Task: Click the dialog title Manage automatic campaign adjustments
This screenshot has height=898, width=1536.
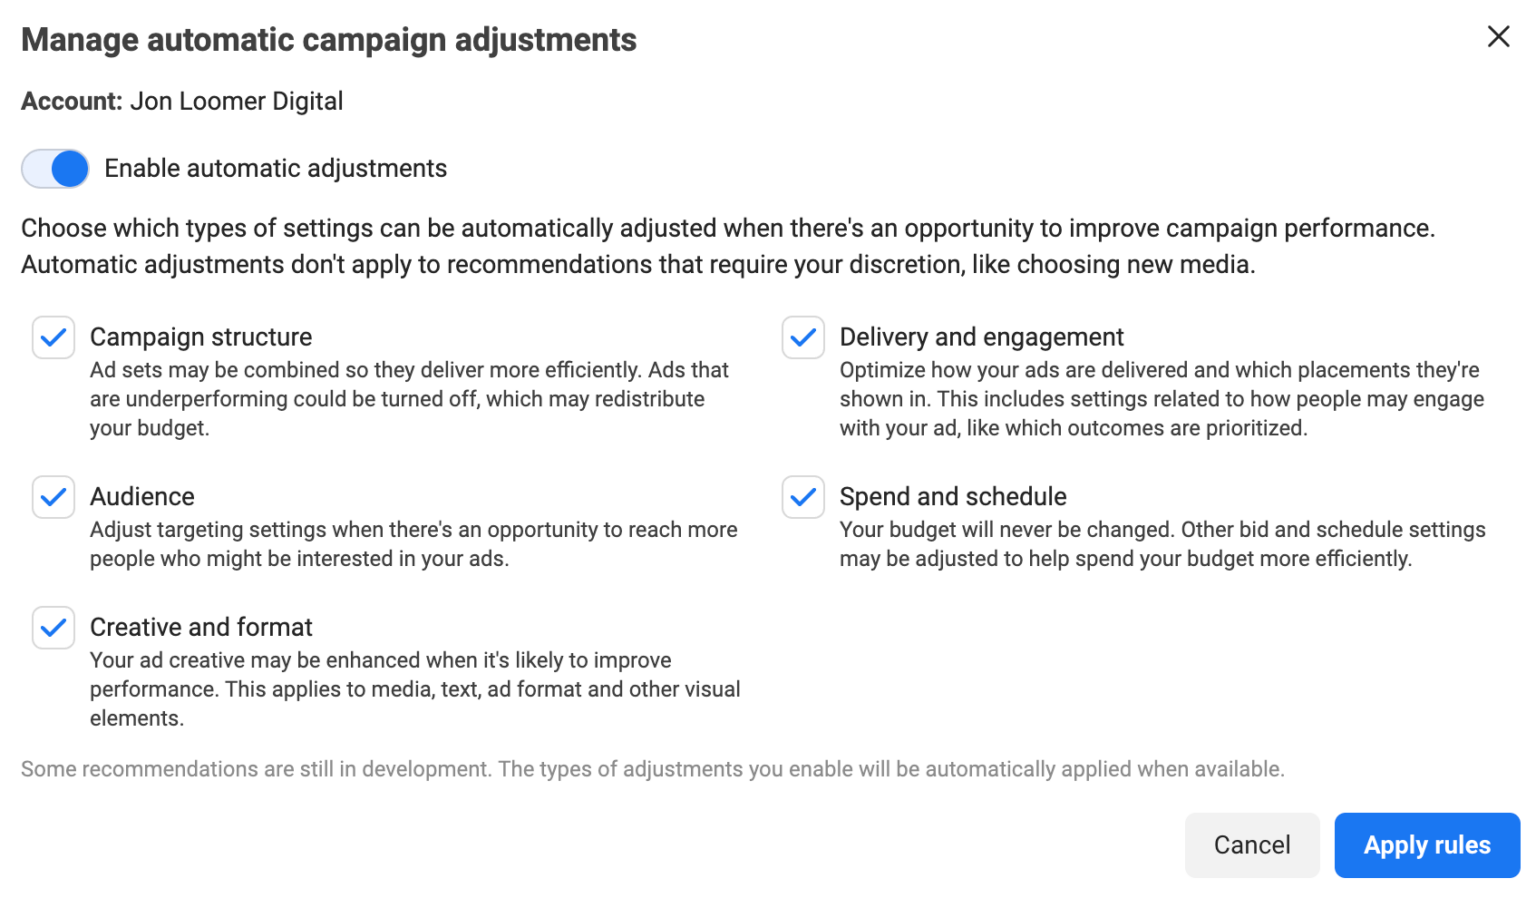Action: click(330, 40)
